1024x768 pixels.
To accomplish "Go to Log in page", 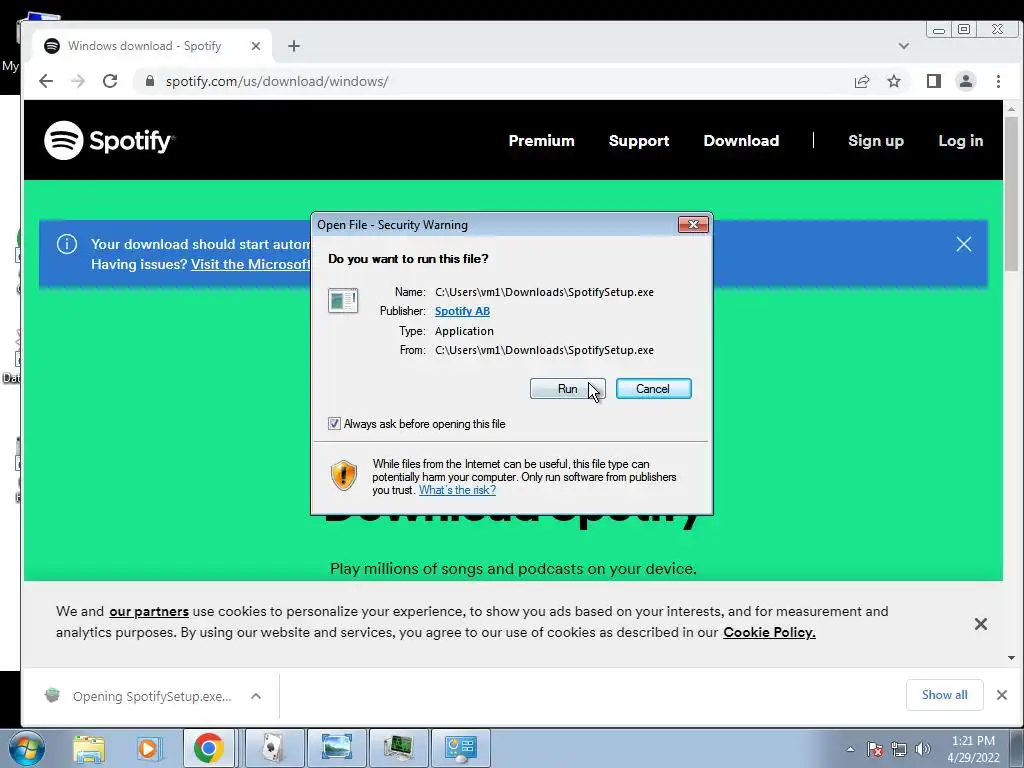I will coord(961,140).
